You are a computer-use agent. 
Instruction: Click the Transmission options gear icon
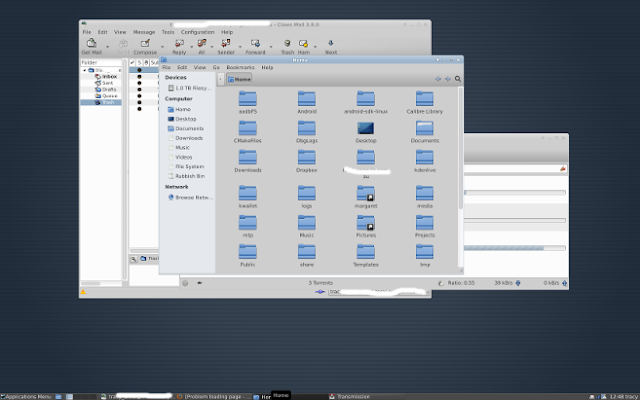coord(185,283)
